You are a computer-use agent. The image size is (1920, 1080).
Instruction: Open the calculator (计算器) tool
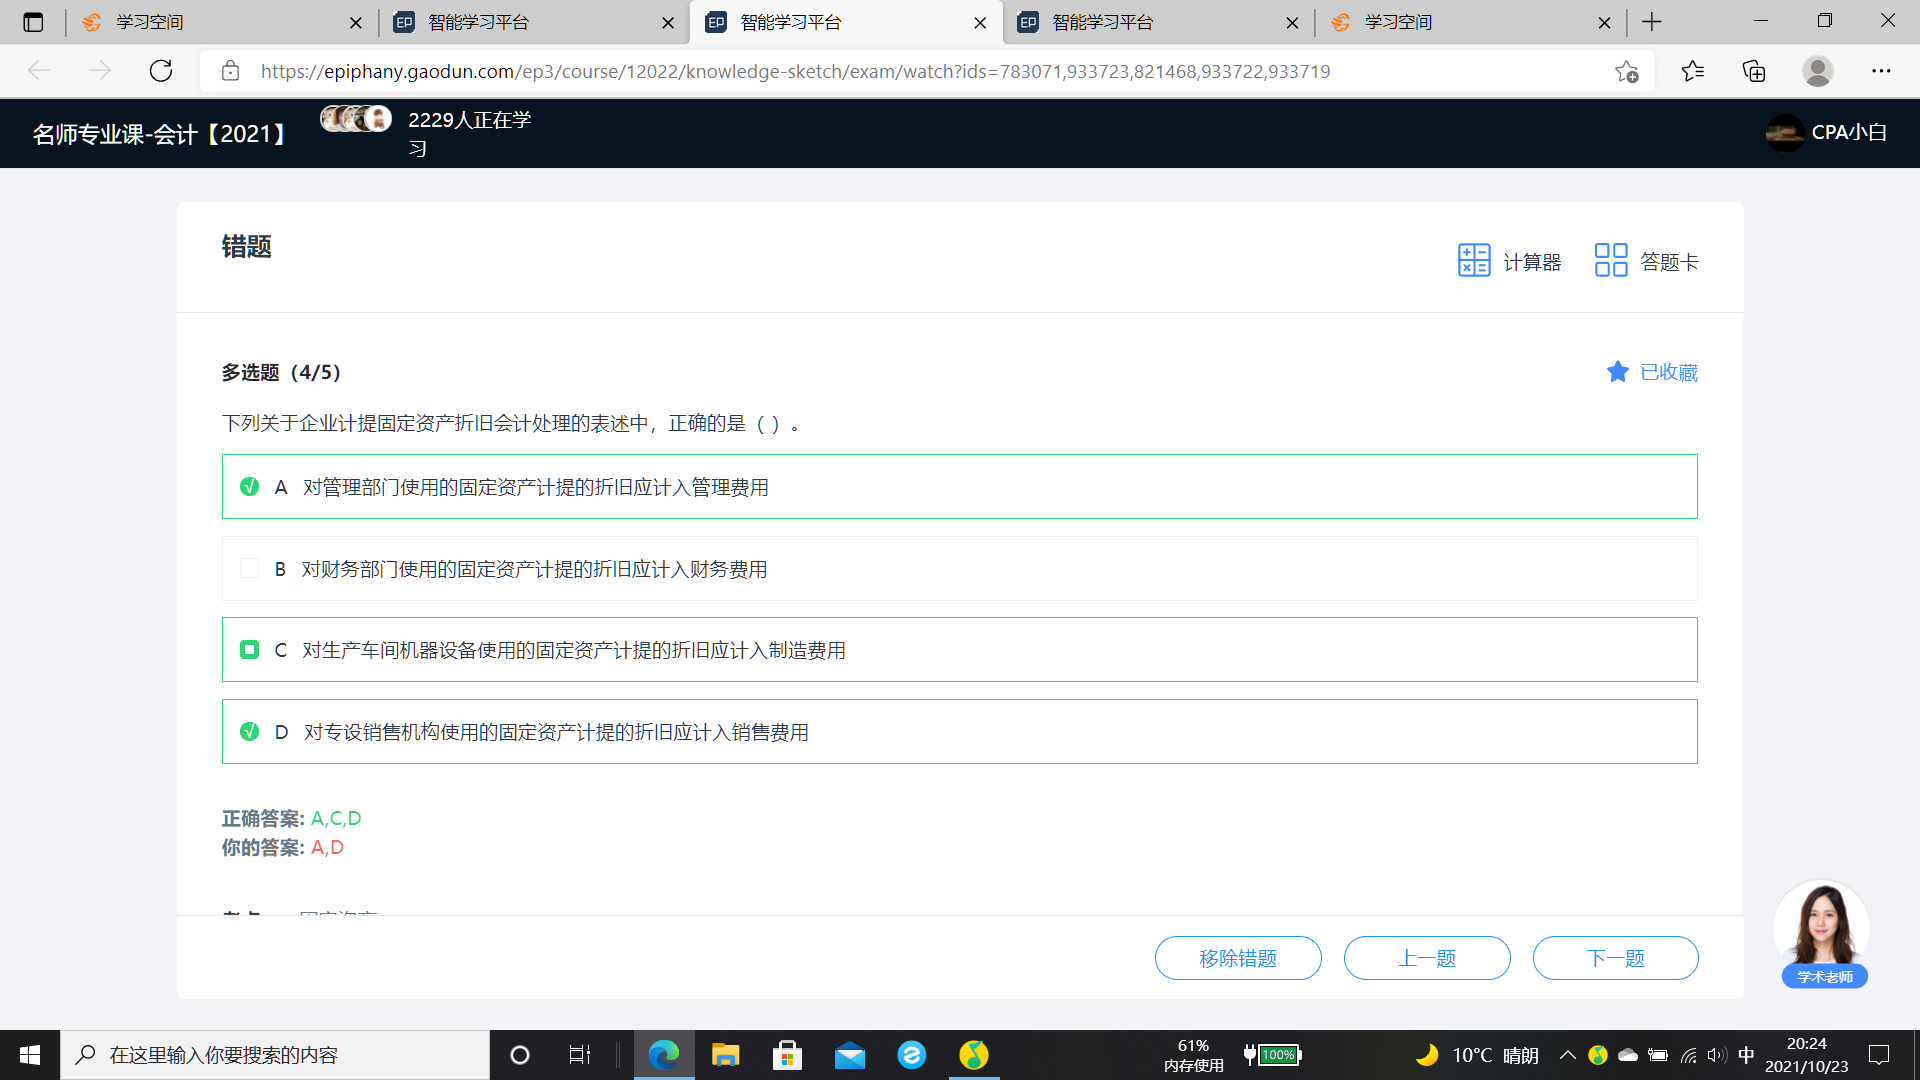tap(1509, 261)
